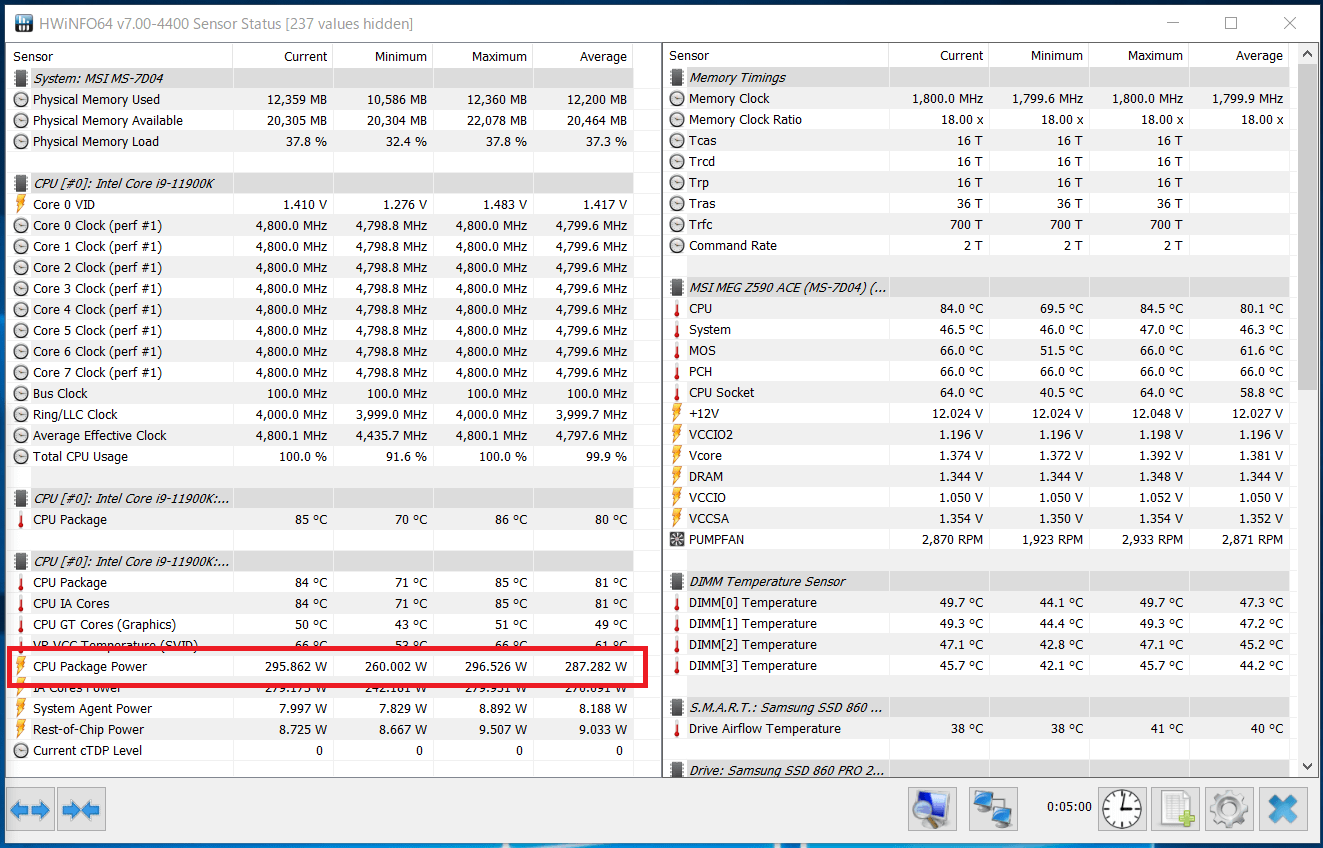This screenshot has height=848, width=1323.
Task: Select the Average Effective Clock row
Action: pos(321,436)
